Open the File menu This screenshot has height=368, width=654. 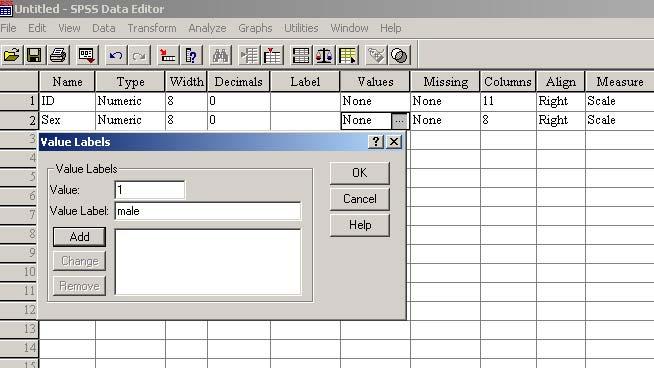point(8,28)
